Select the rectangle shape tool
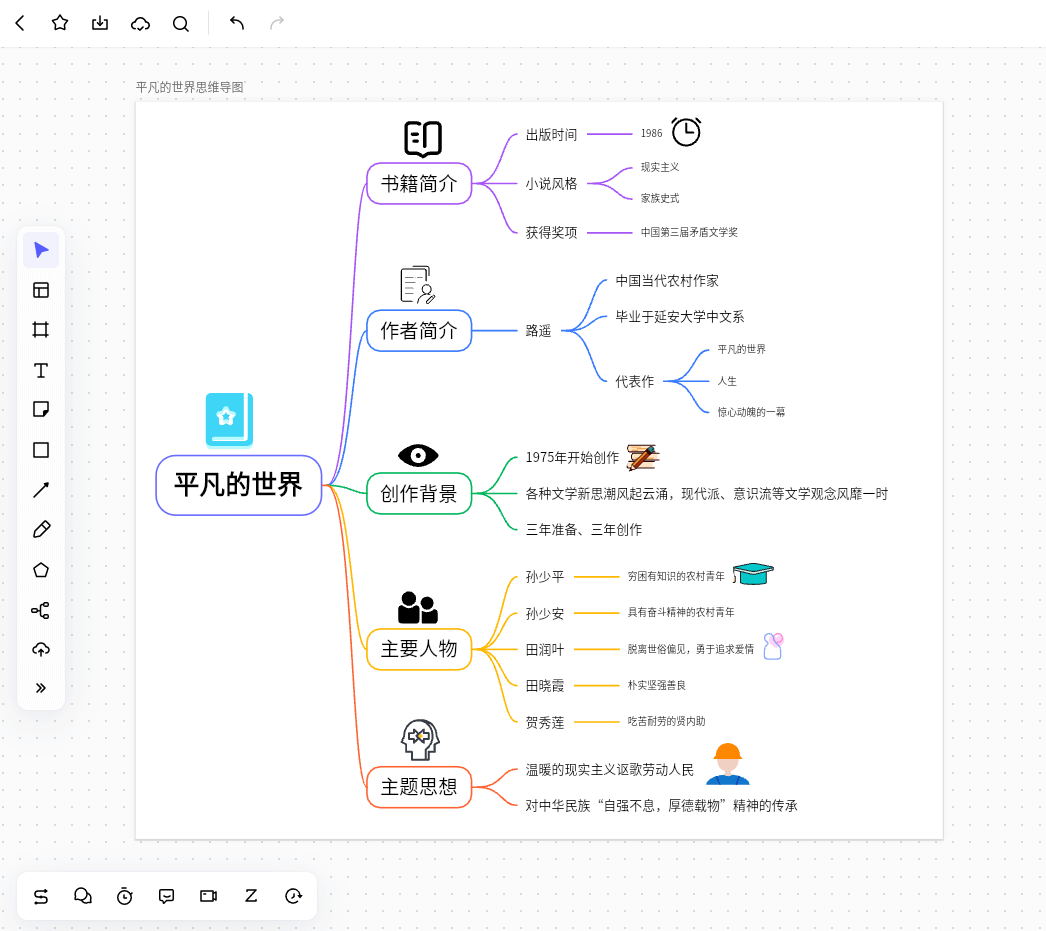The height and width of the screenshot is (931, 1046). click(41, 450)
